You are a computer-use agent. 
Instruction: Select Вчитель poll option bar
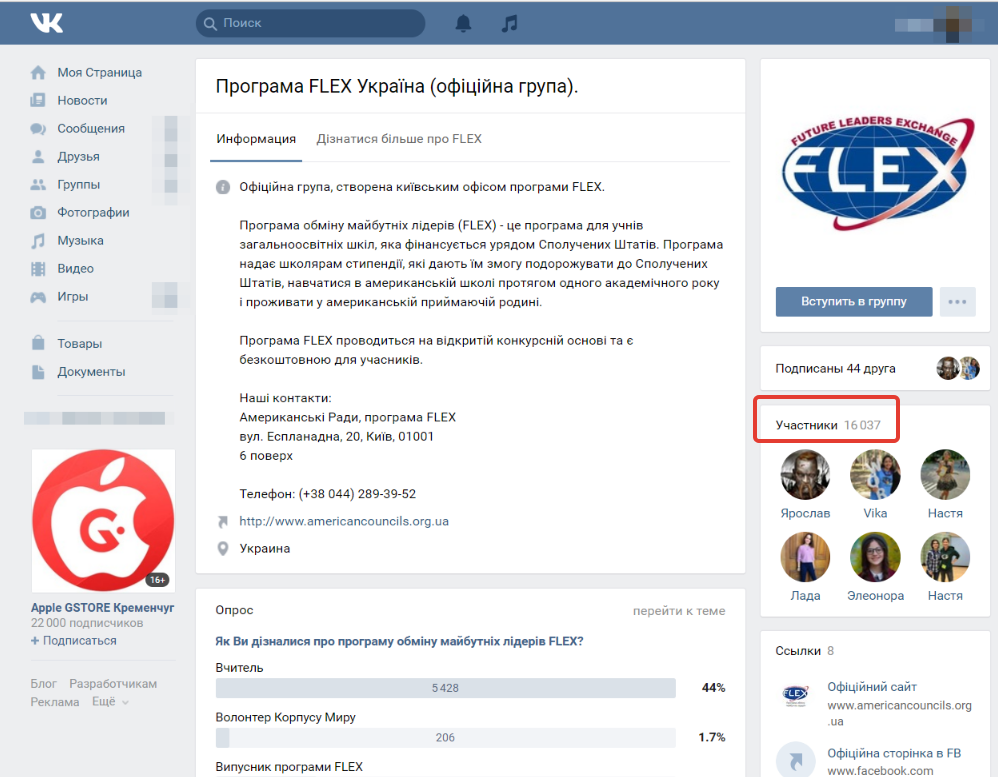tap(445, 688)
